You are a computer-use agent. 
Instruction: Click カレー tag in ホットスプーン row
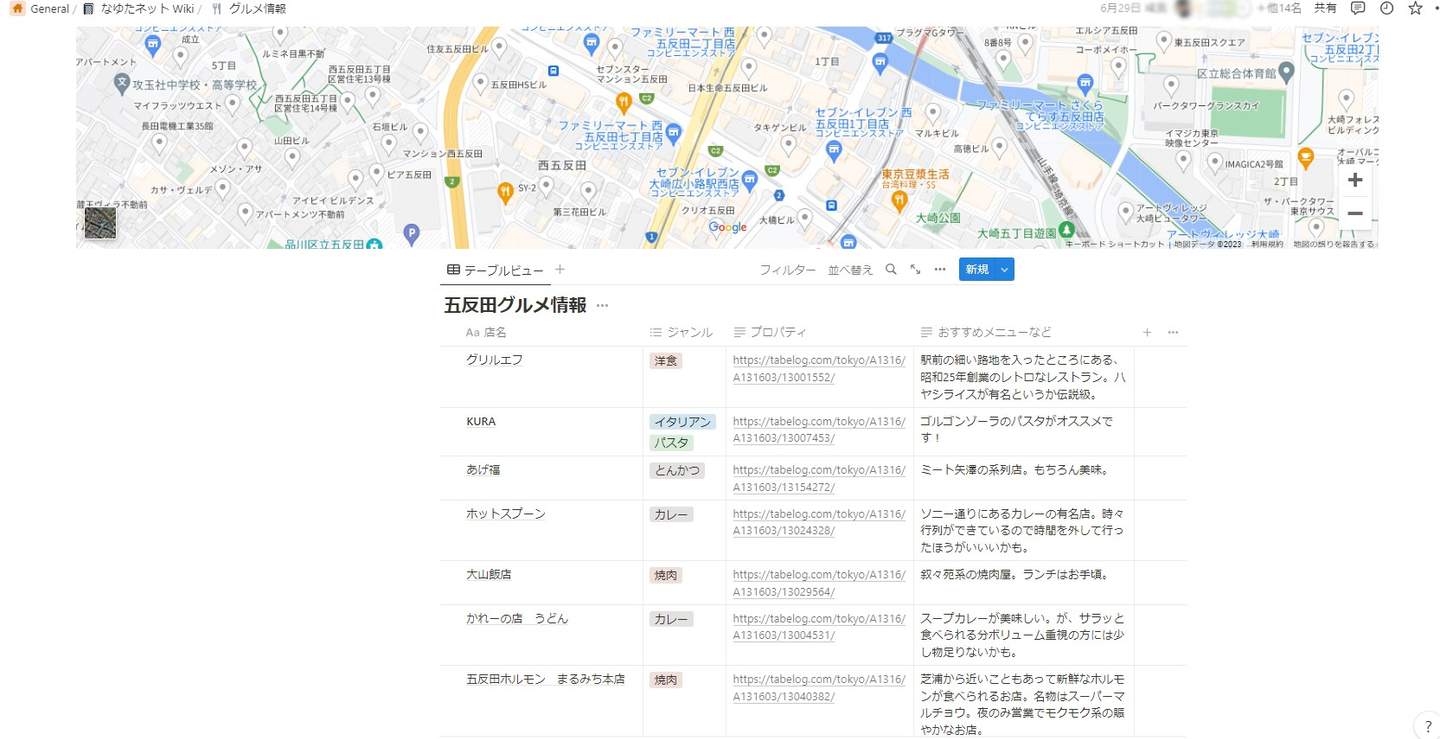(671, 514)
